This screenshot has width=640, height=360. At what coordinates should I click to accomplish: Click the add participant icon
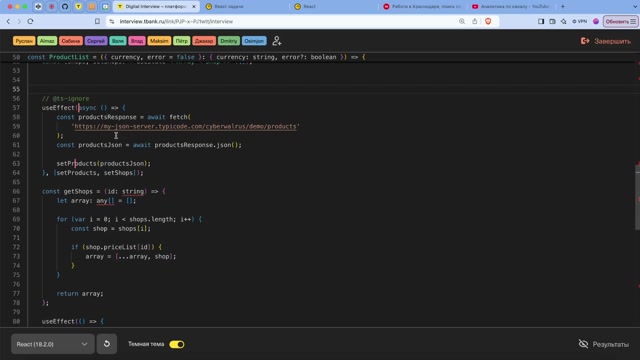coord(277,41)
